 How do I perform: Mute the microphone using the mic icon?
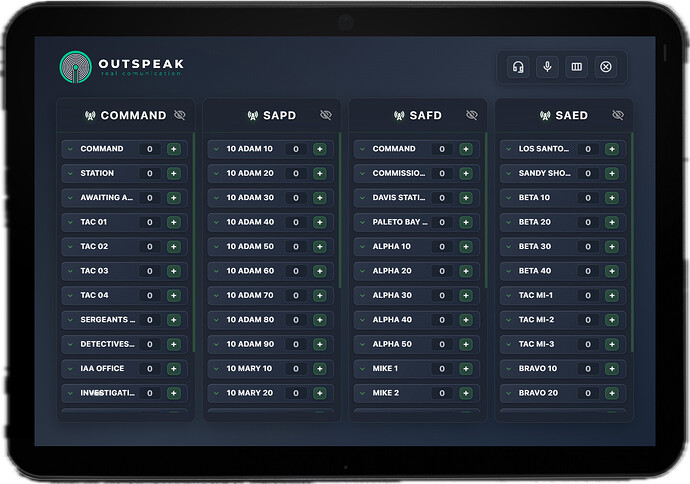coord(547,67)
